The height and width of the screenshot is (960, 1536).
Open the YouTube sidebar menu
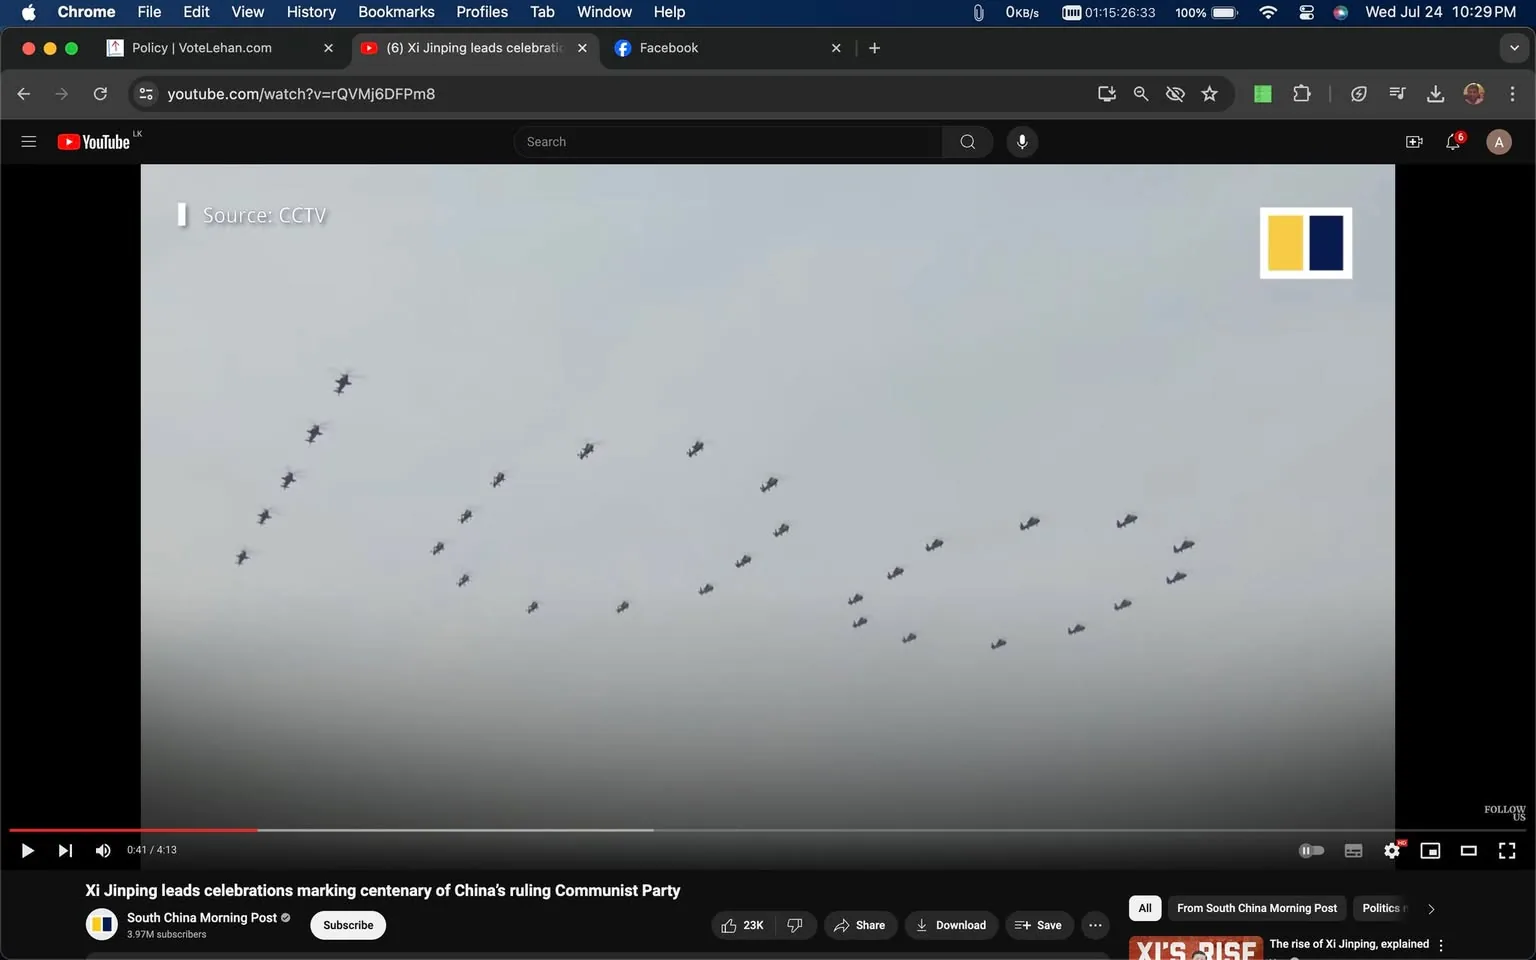[x=29, y=141]
